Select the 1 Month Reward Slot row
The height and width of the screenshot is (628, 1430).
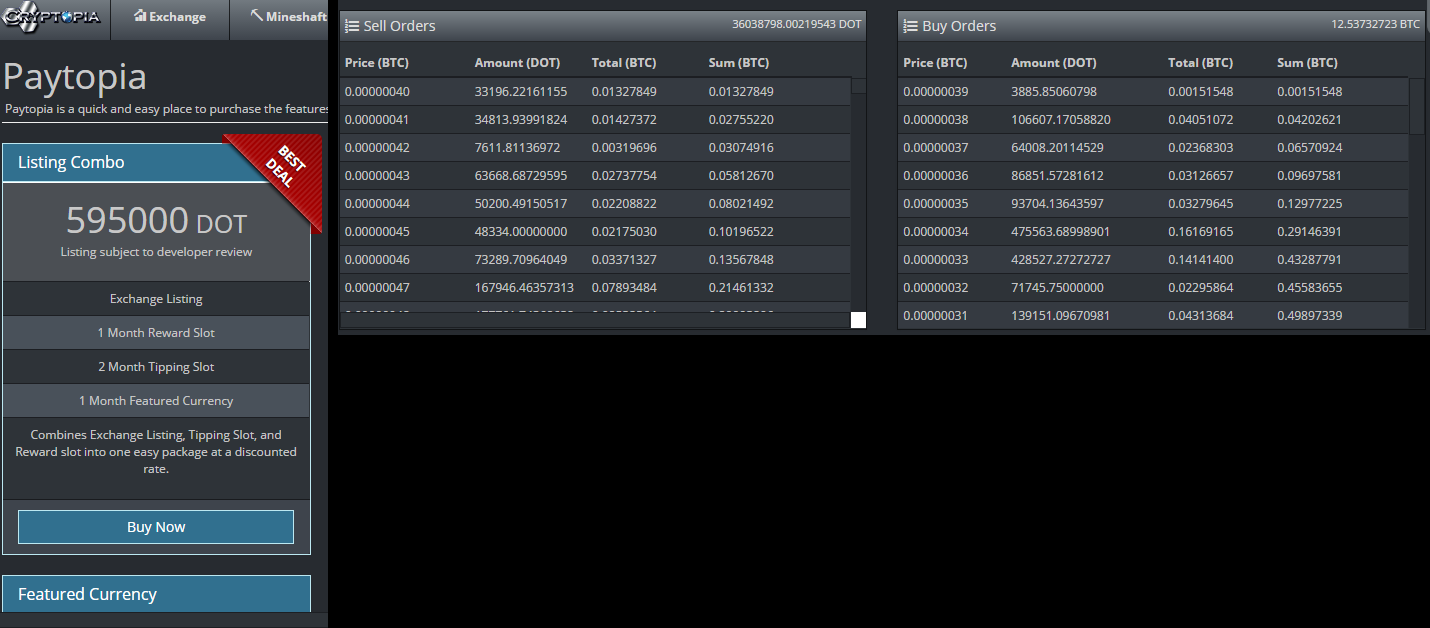pyautogui.click(x=156, y=333)
